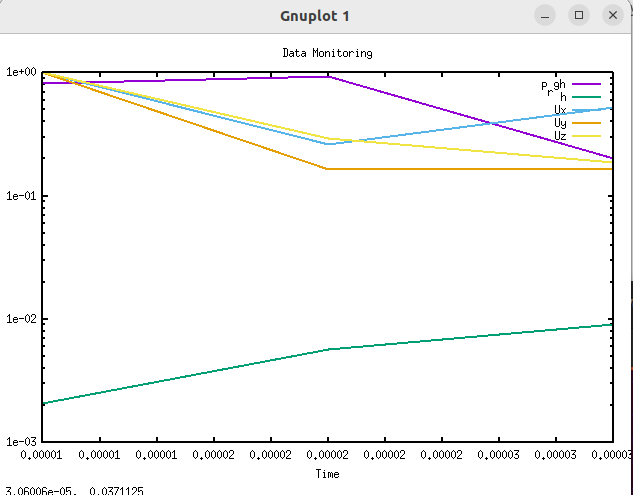Click the 1e-01 y-axis tick label
Screen dimensions: 633x495
(x=21, y=196)
